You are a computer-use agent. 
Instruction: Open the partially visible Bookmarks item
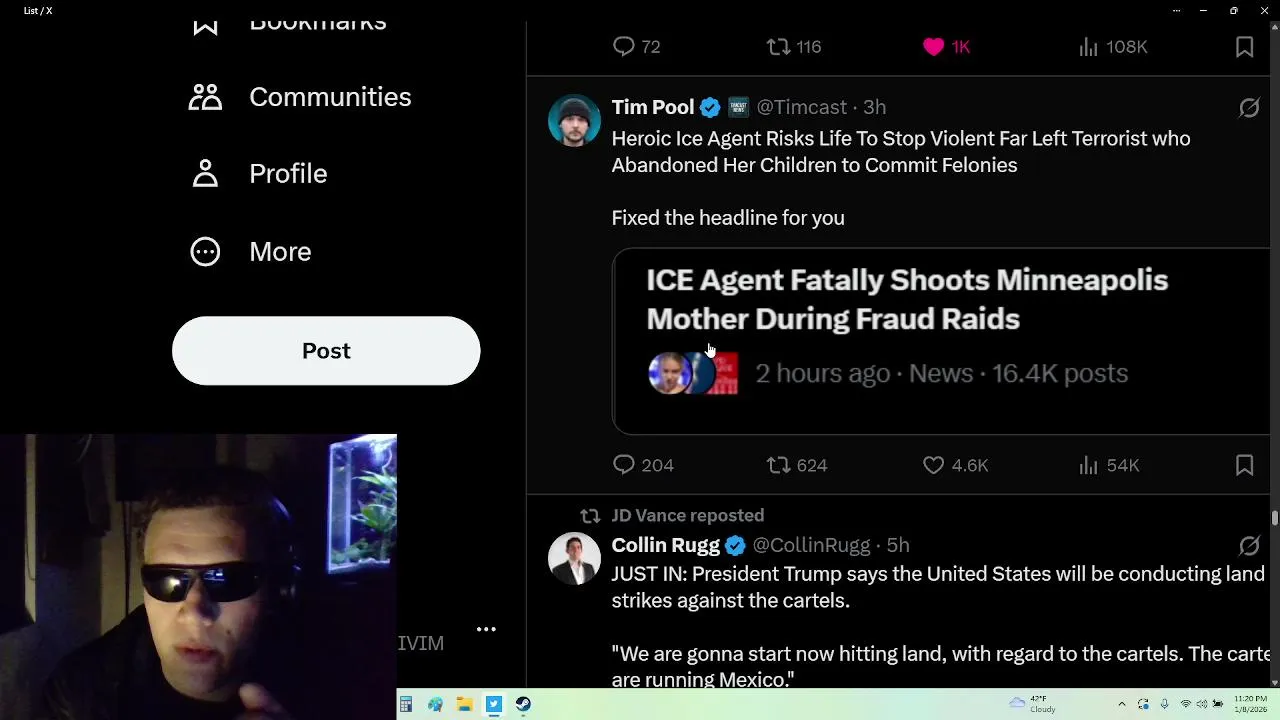[x=288, y=26]
